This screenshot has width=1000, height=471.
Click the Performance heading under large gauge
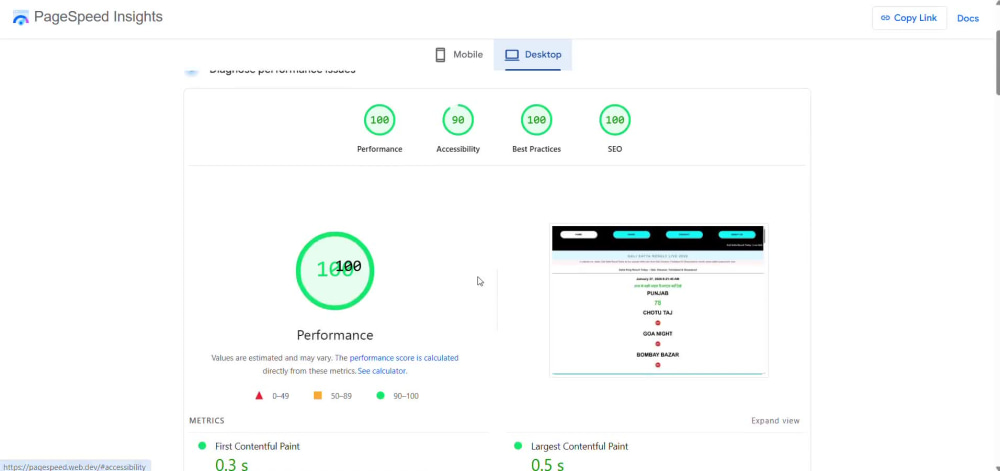click(335, 335)
